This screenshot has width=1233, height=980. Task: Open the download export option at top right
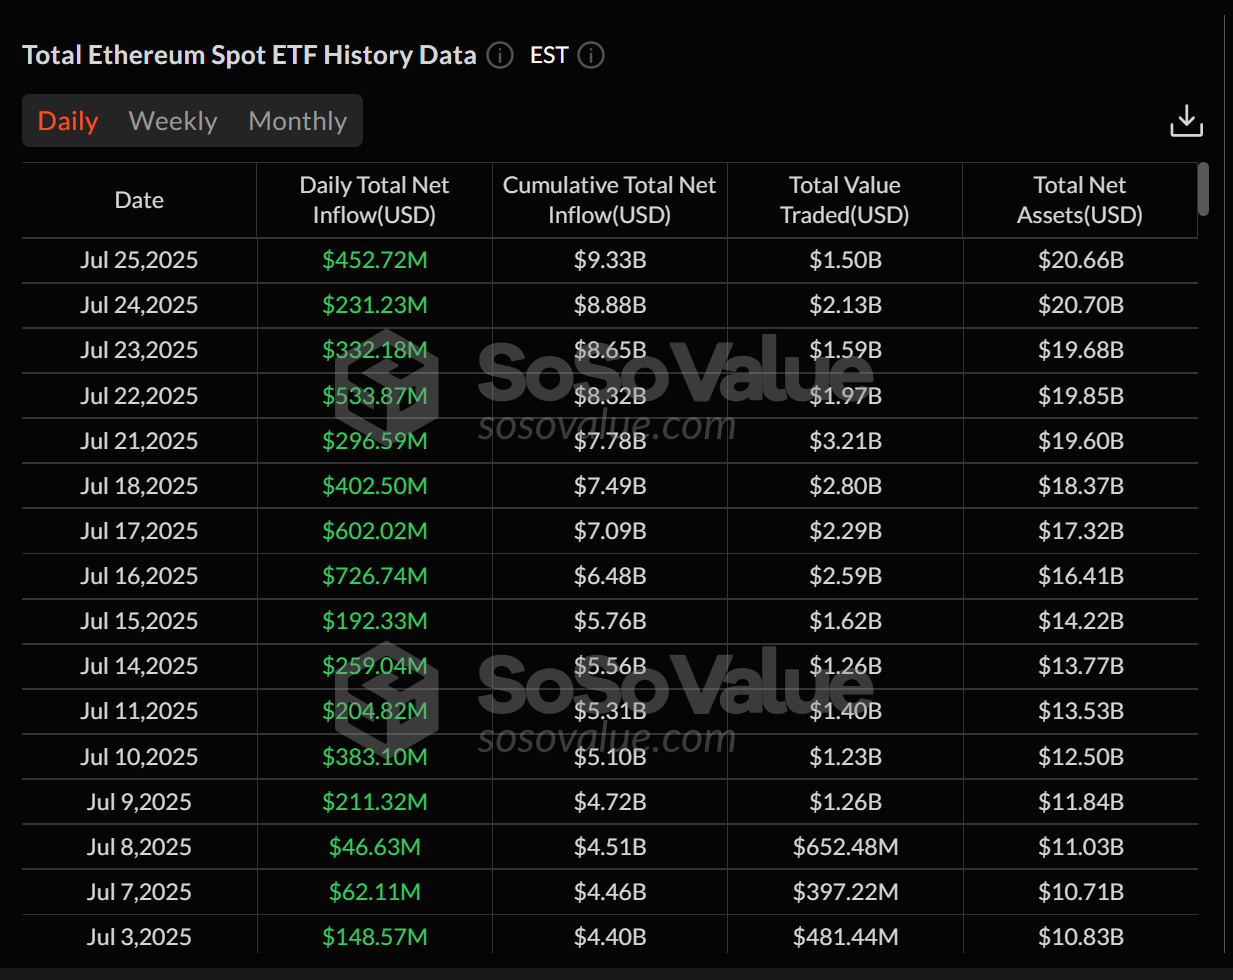pos(1186,120)
